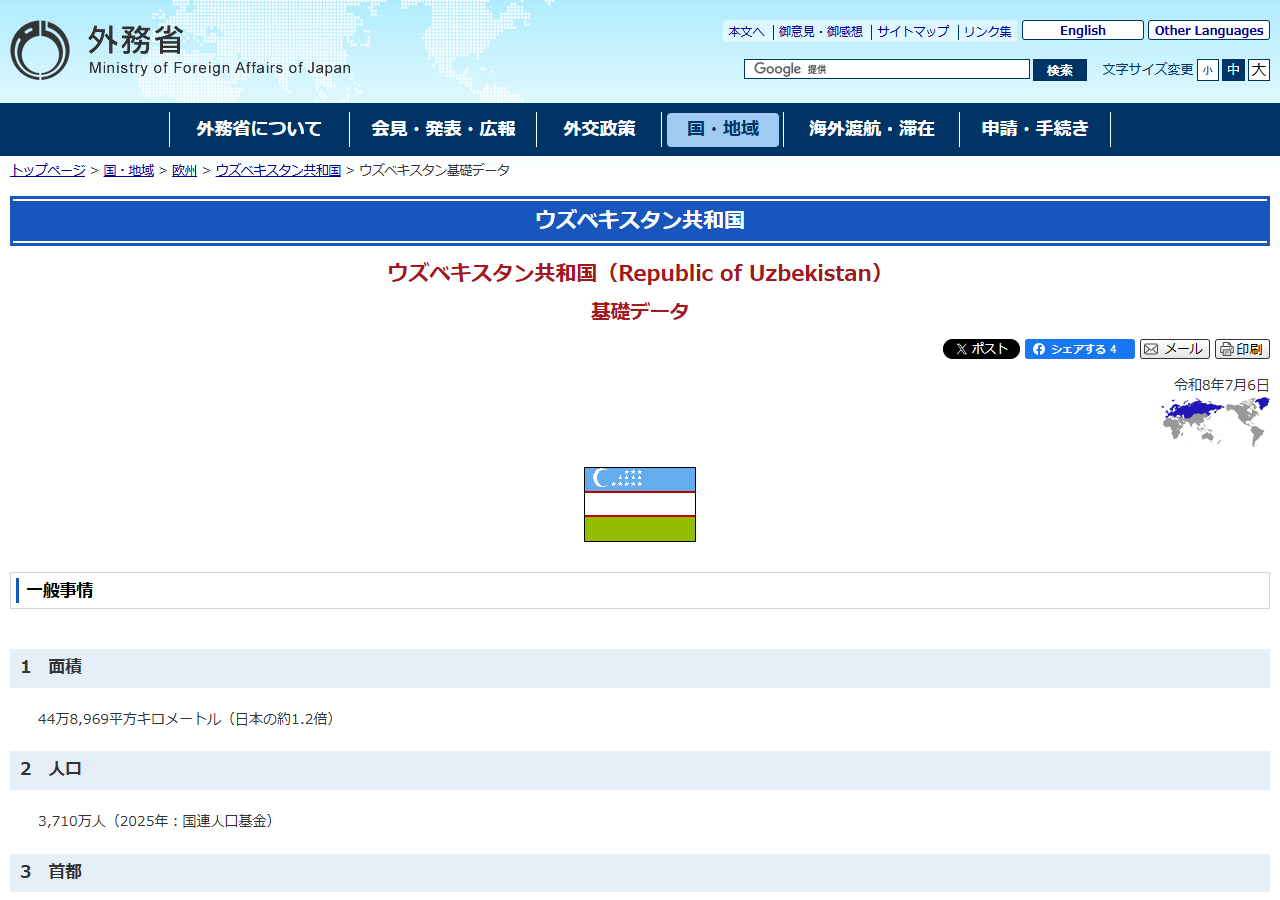Go to トップページ breadcrumb link

click(48, 170)
